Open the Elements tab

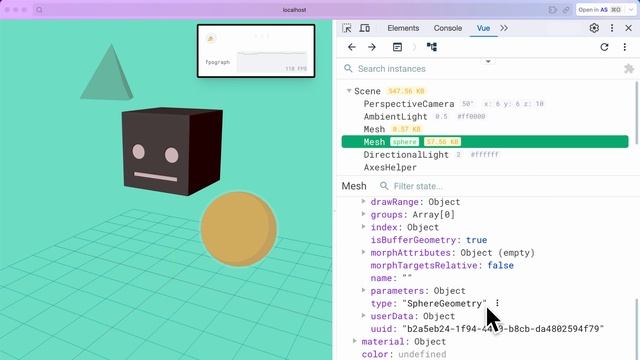tap(403, 28)
